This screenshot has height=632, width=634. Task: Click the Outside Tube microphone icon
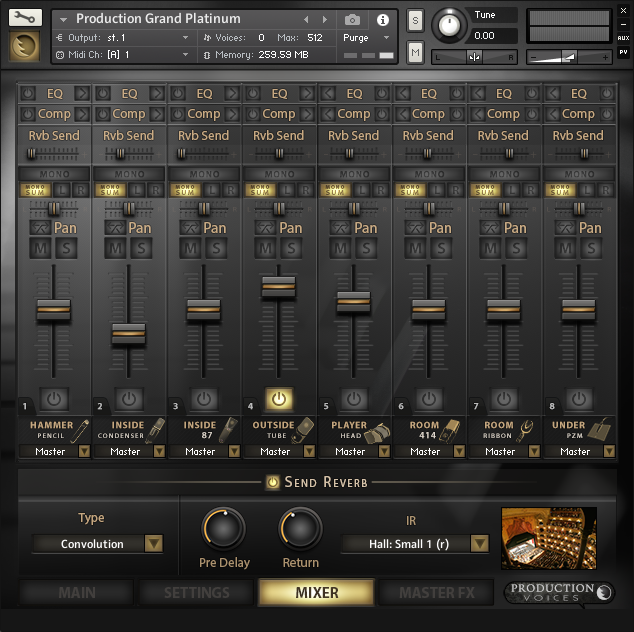(x=302, y=431)
